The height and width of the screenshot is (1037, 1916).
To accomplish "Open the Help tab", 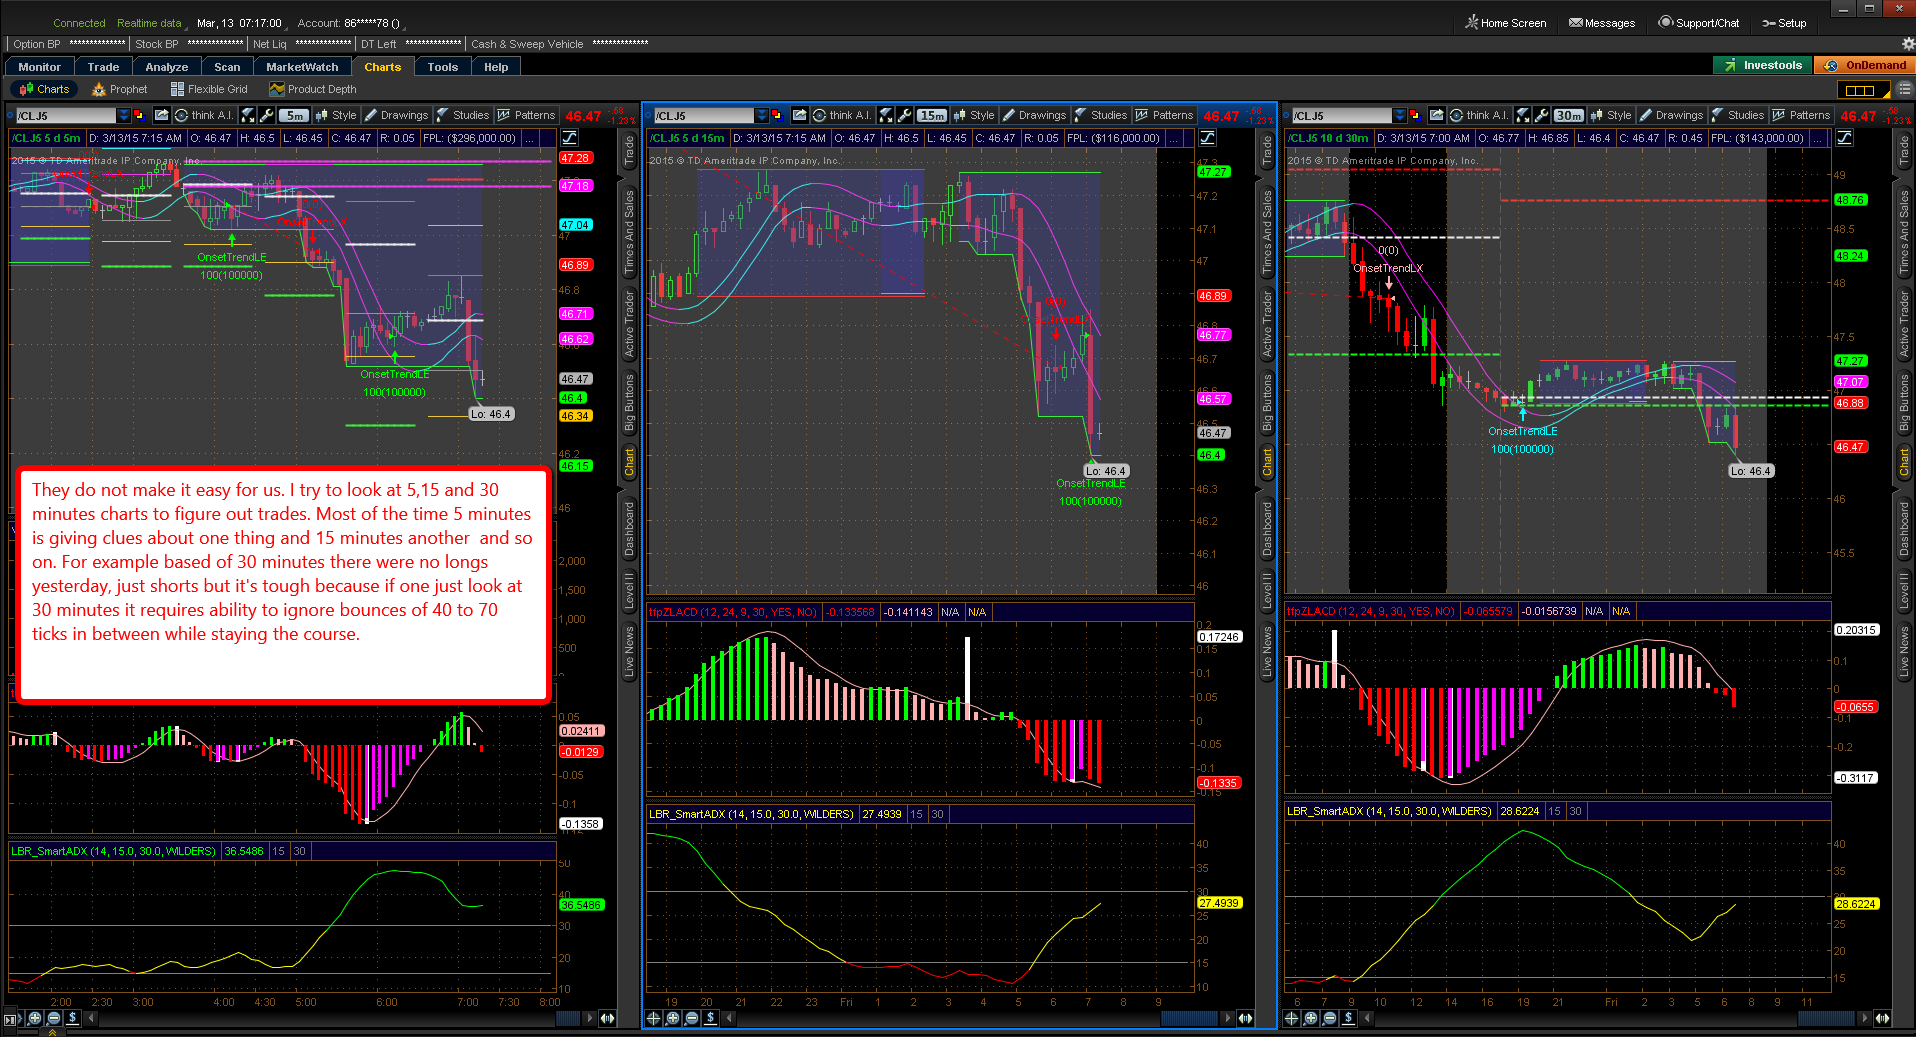I will [496, 67].
